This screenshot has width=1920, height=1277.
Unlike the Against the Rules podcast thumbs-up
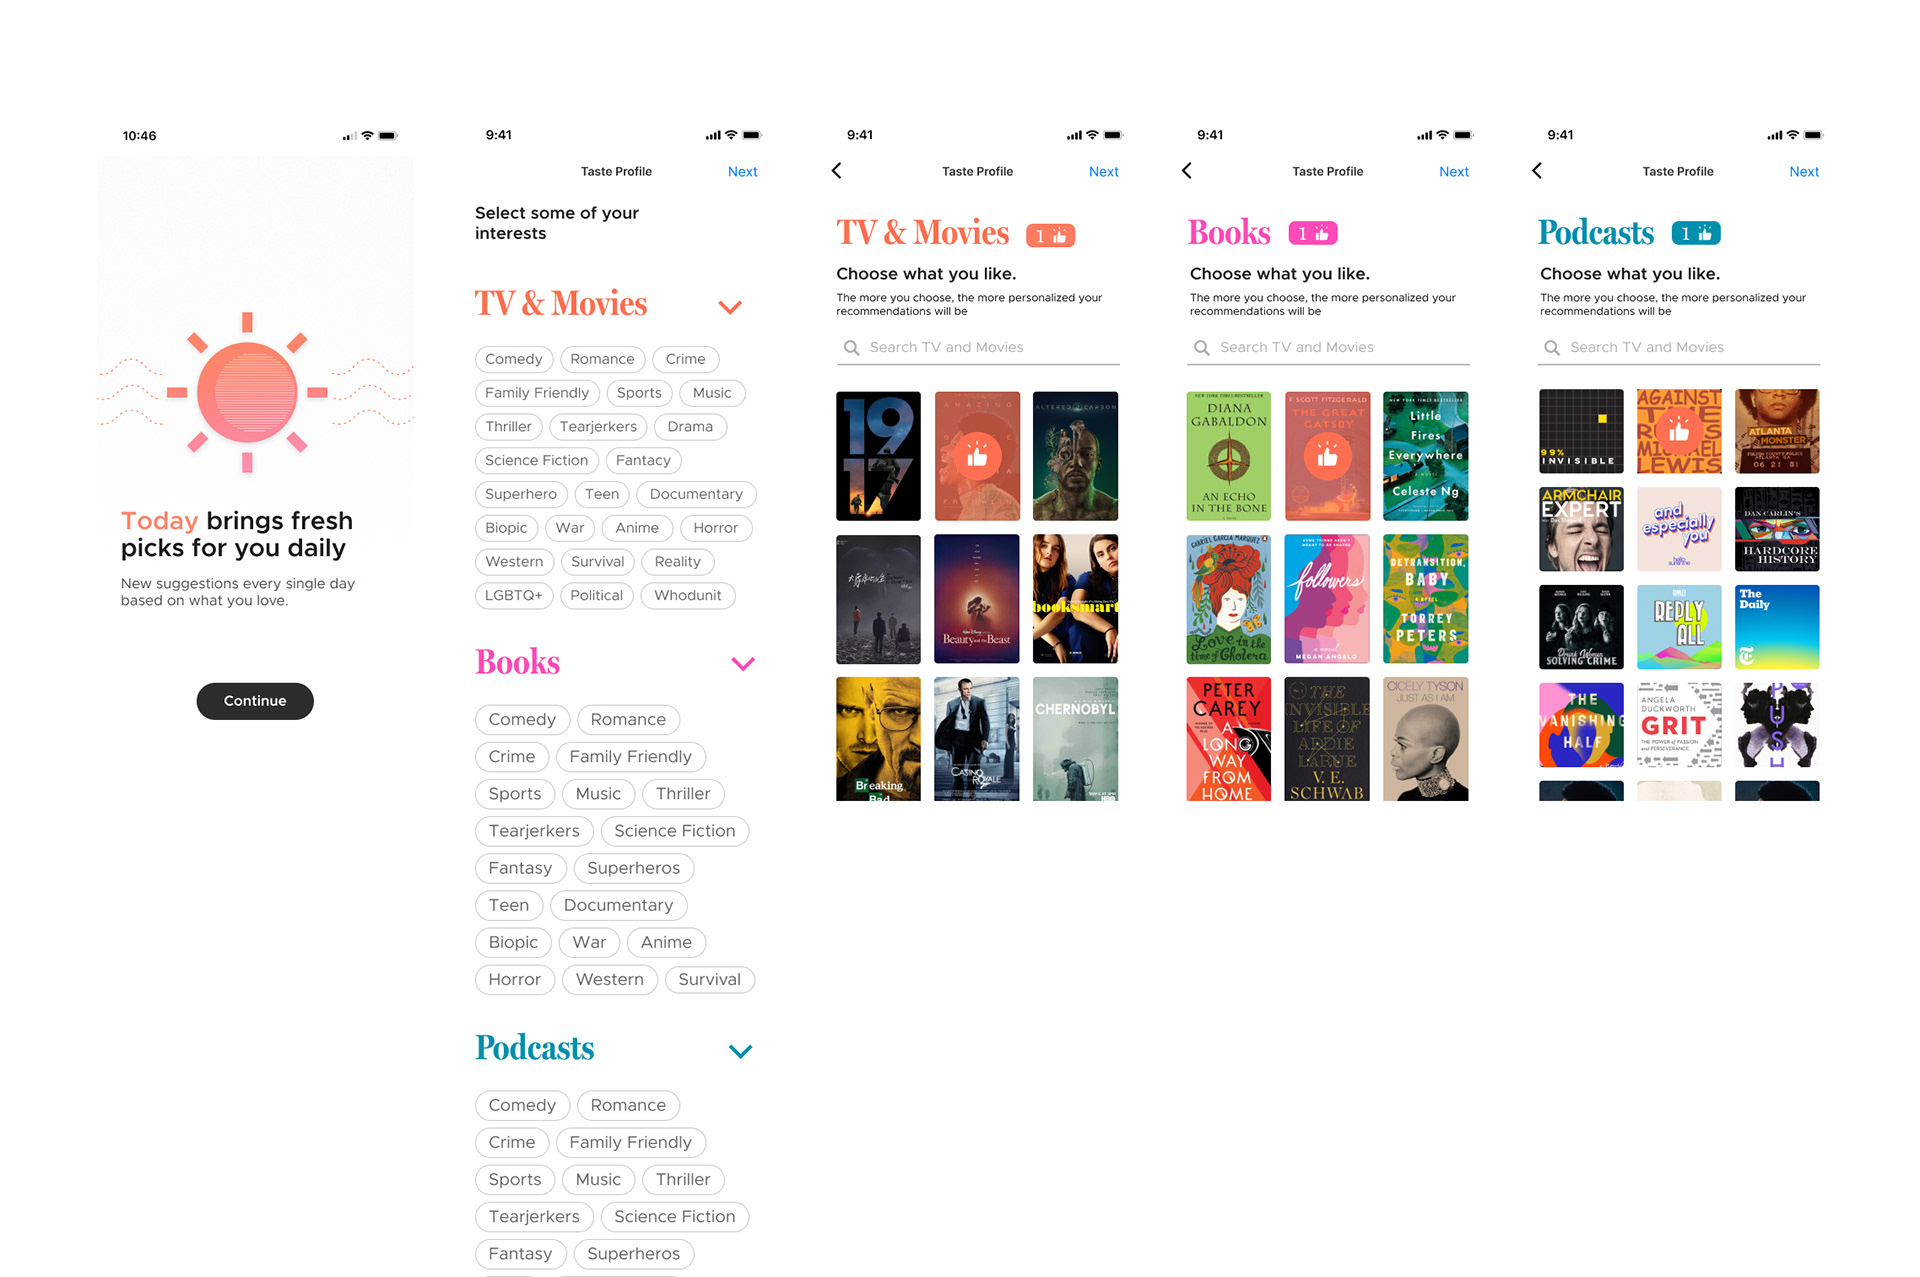tap(1679, 431)
